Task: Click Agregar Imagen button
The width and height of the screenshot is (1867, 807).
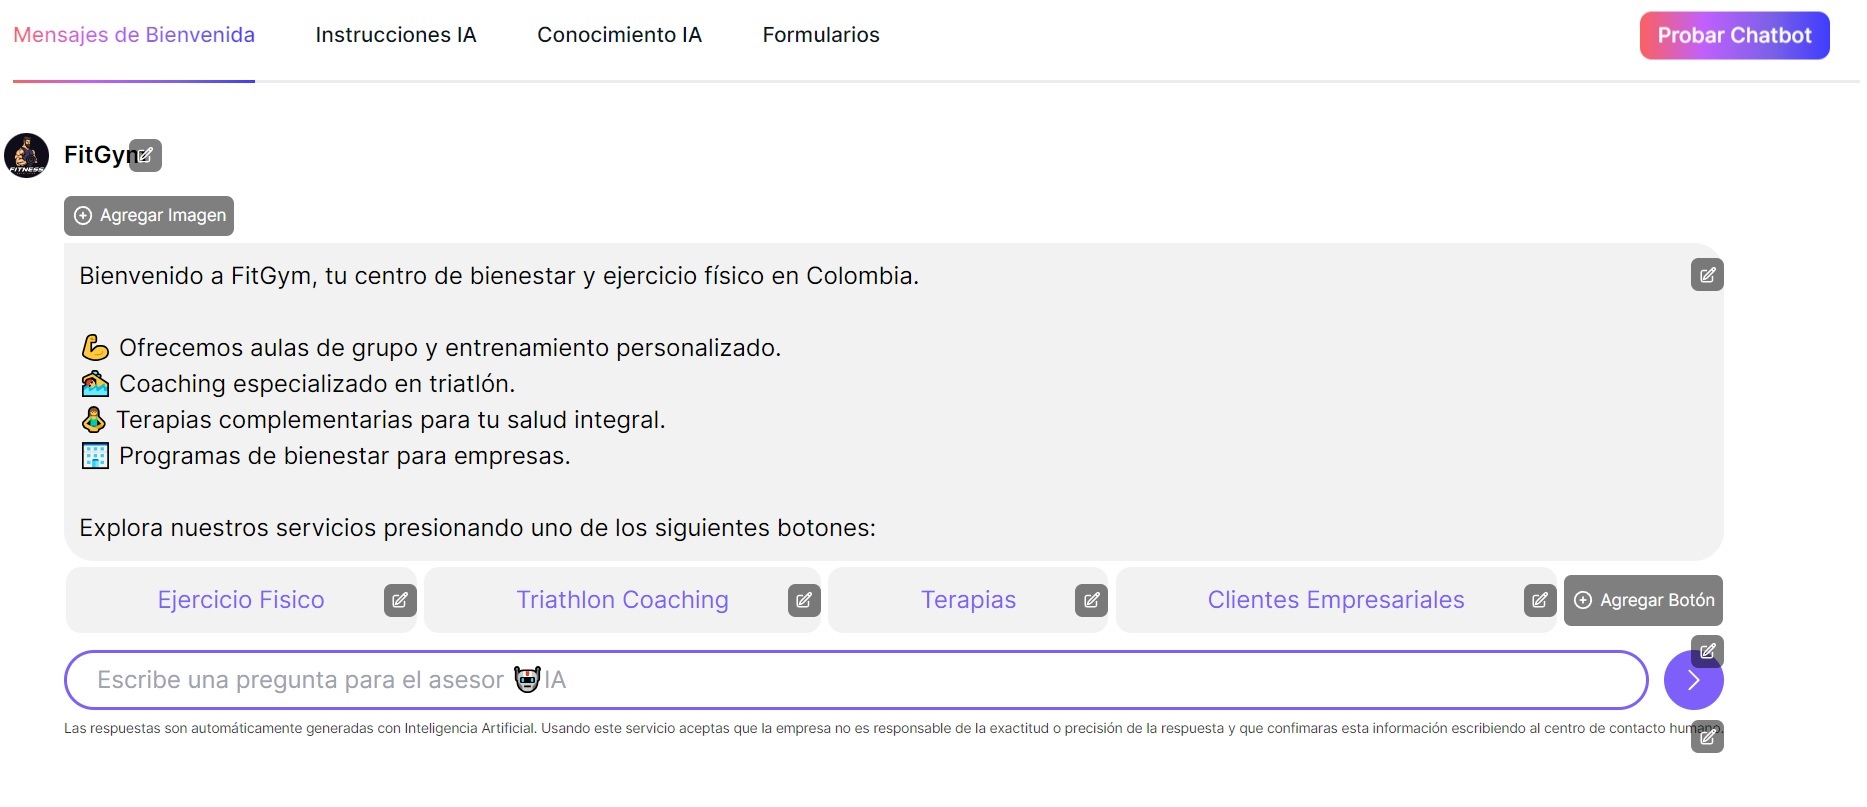Action: point(149,216)
